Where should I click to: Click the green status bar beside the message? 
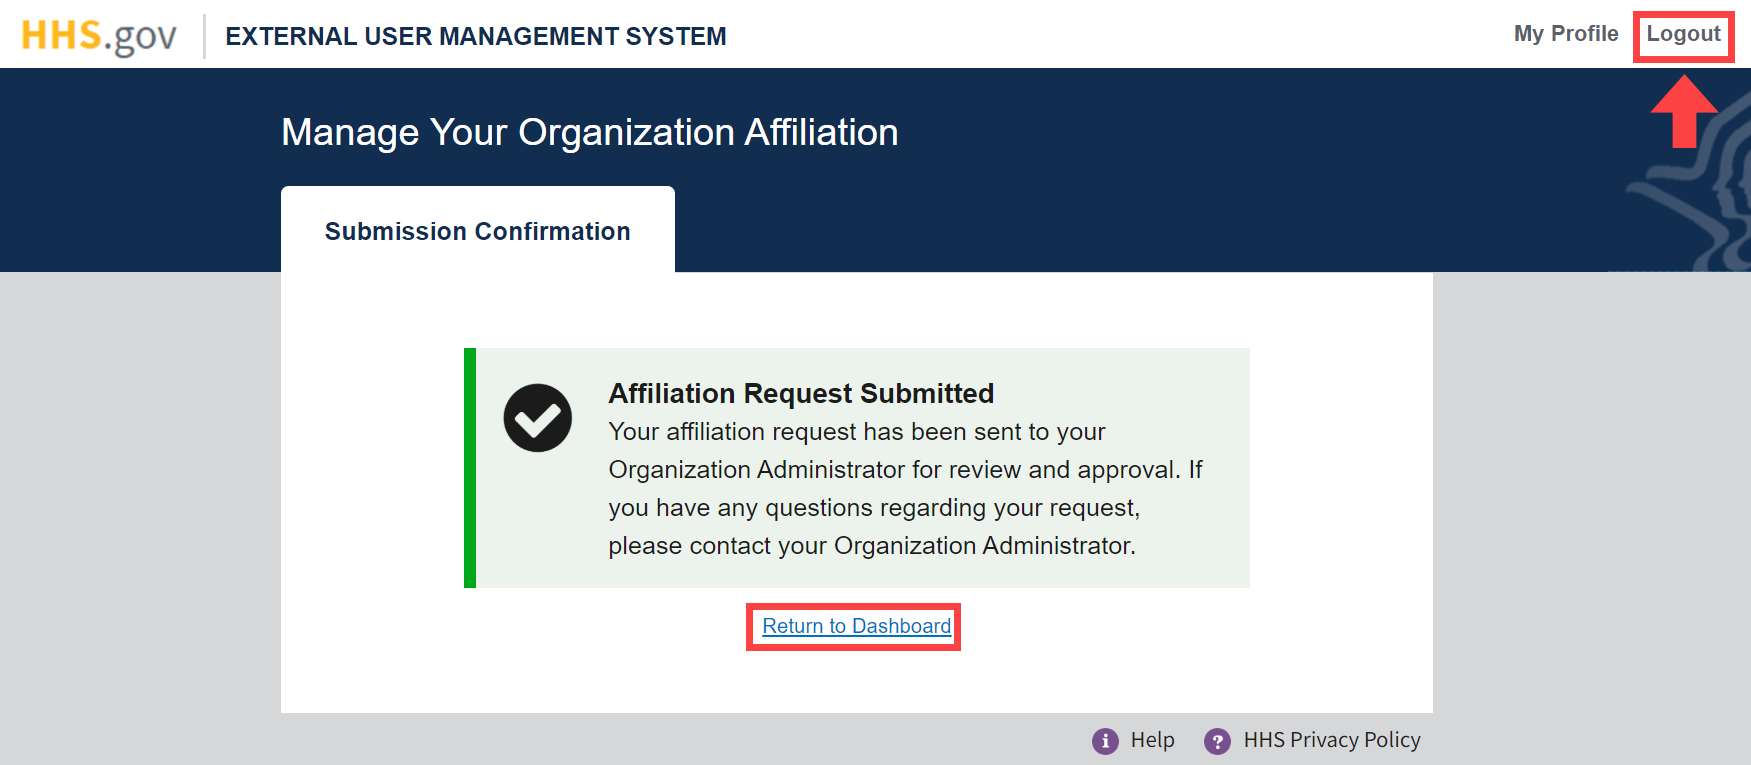tap(471, 467)
